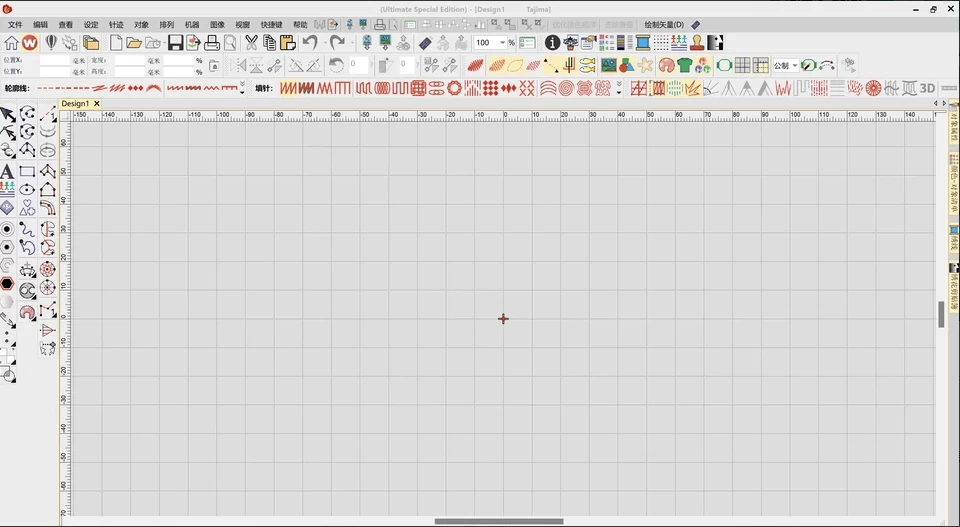Screen dimensions: 960x527
Task: Toggle the 3D stitch effect
Action: [927, 88]
